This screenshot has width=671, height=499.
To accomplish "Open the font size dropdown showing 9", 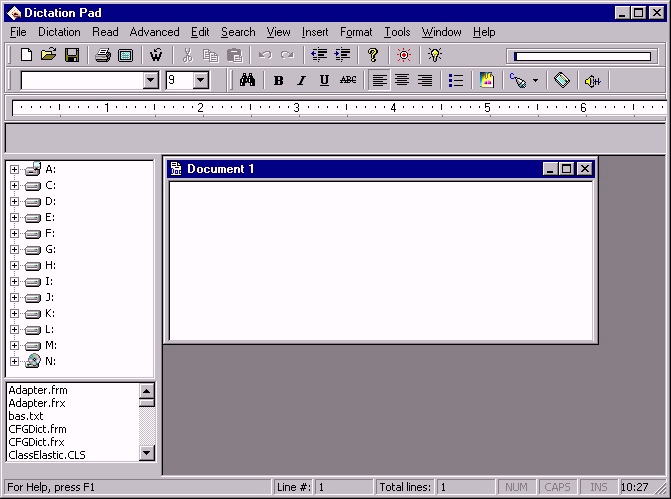I will coord(200,80).
